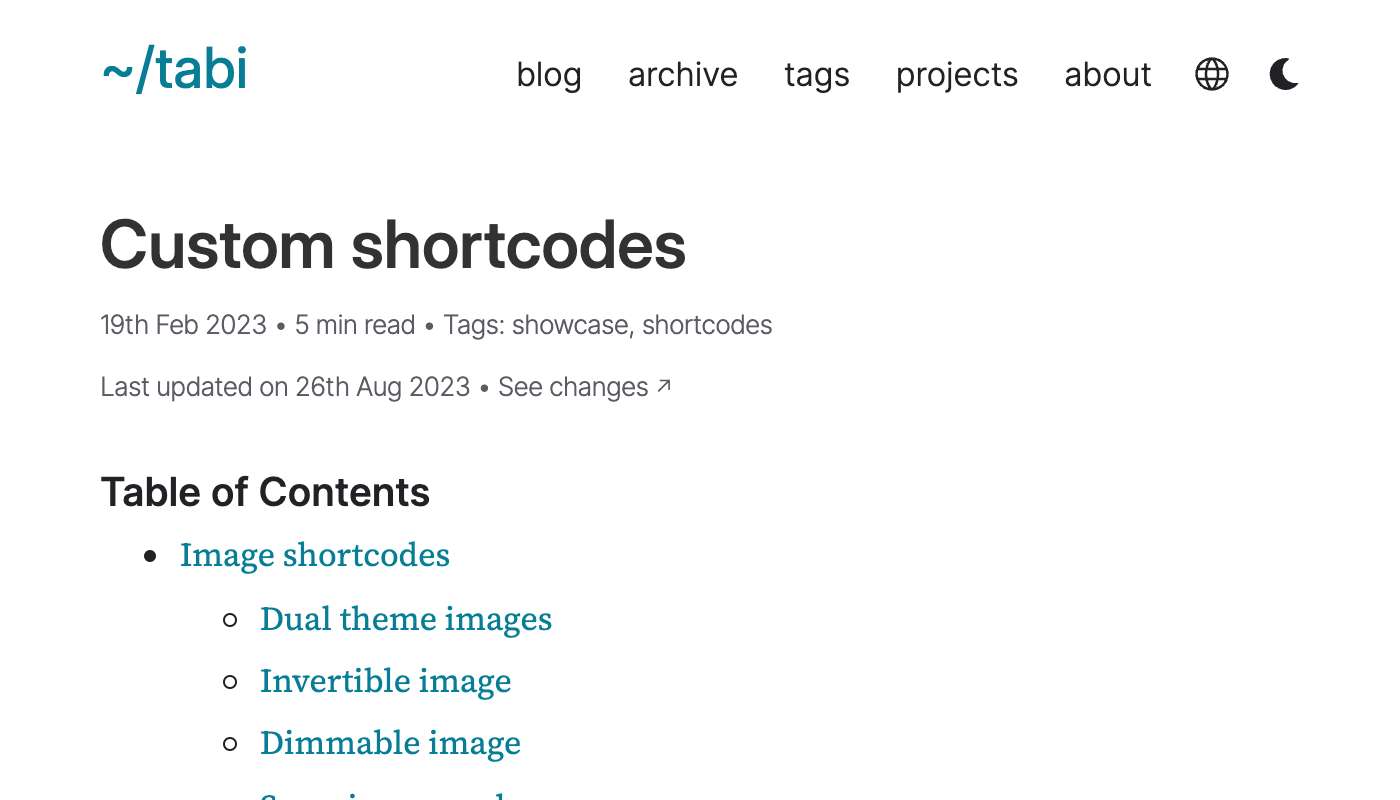
Task: Open the tags page
Action: (x=816, y=75)
